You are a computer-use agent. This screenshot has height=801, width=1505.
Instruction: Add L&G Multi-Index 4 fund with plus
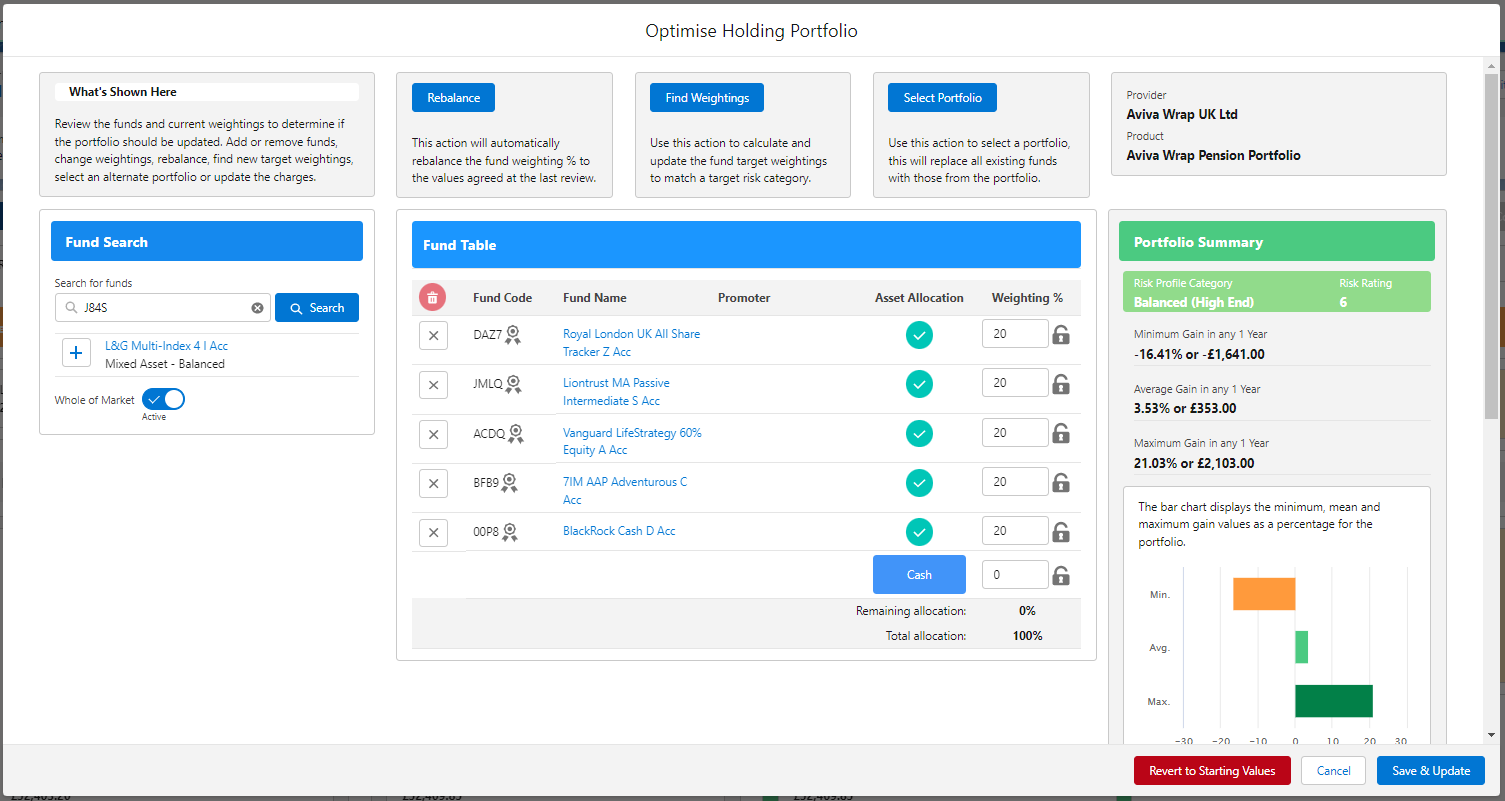(77, 353)
